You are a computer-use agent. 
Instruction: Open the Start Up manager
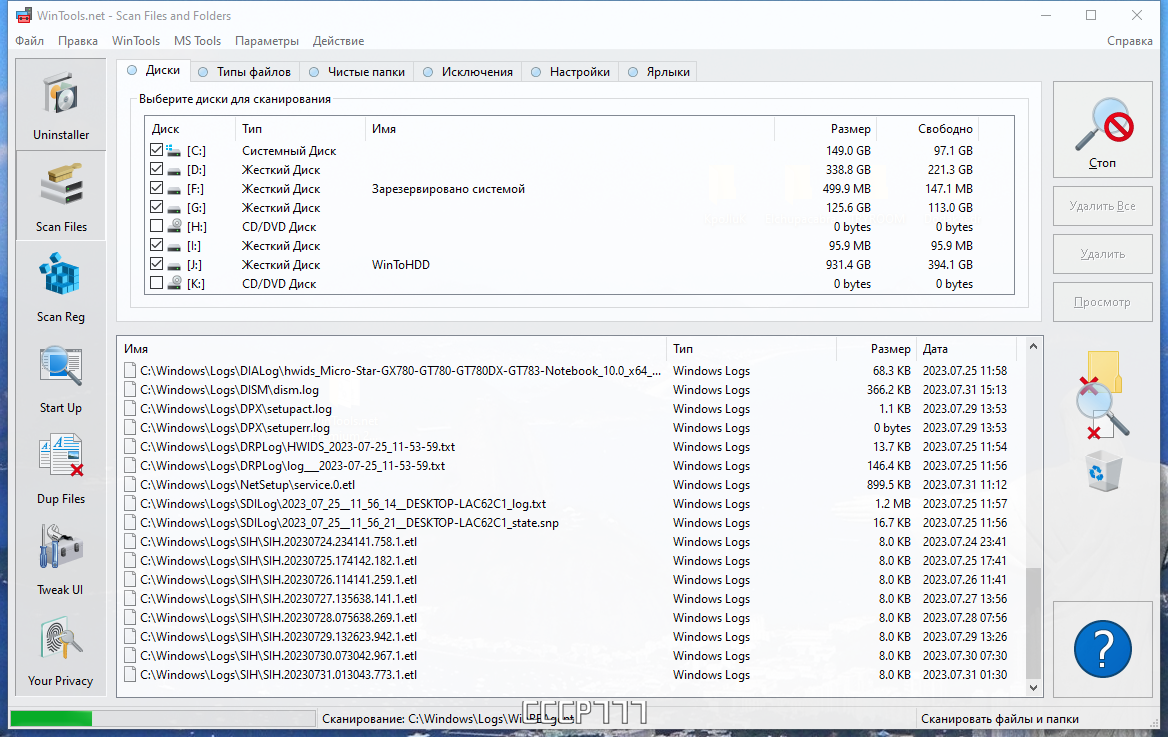(x=60, y=377)
